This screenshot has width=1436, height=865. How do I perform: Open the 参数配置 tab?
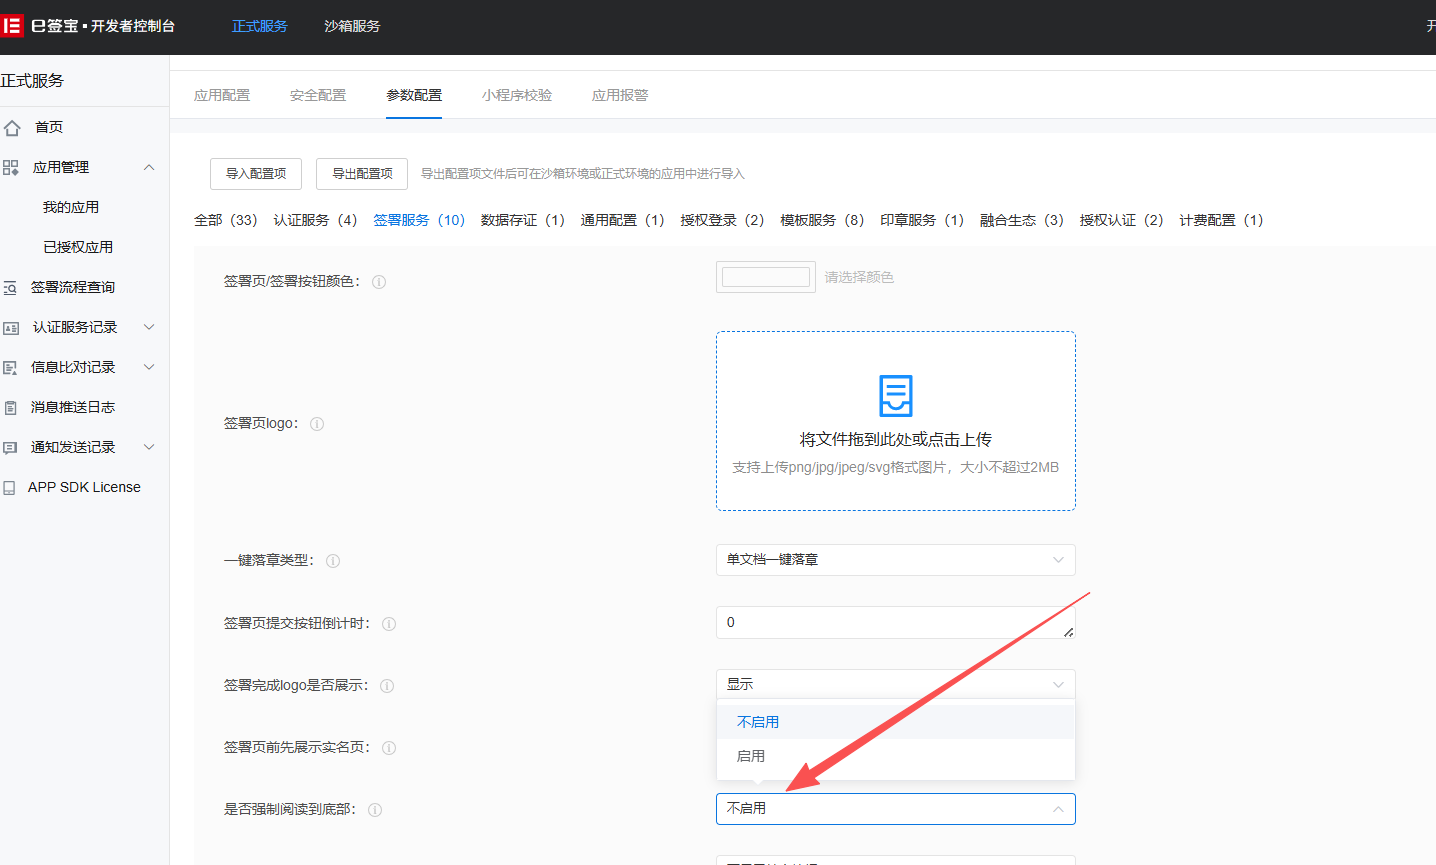[414, 95]
